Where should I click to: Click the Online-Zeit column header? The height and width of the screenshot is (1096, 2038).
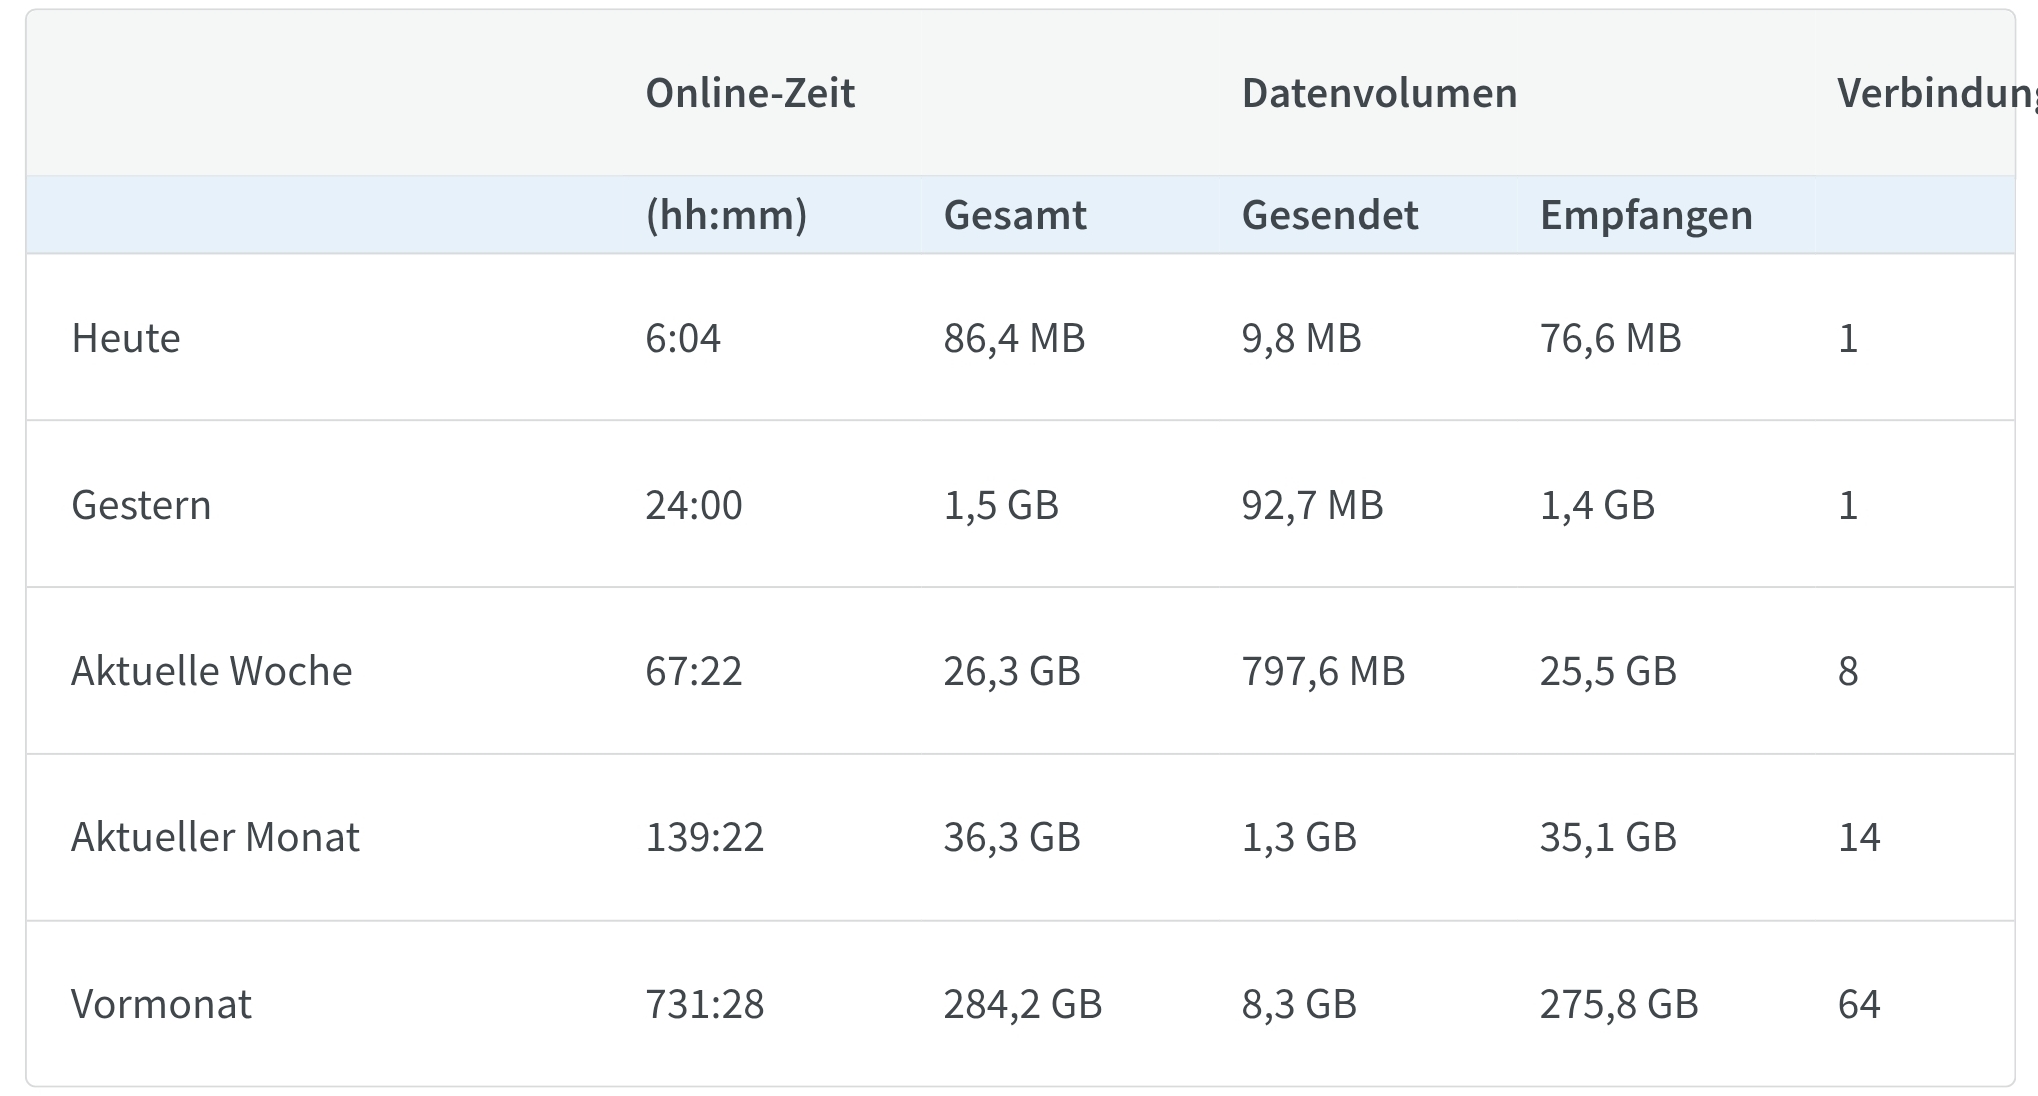pos(750,93)
